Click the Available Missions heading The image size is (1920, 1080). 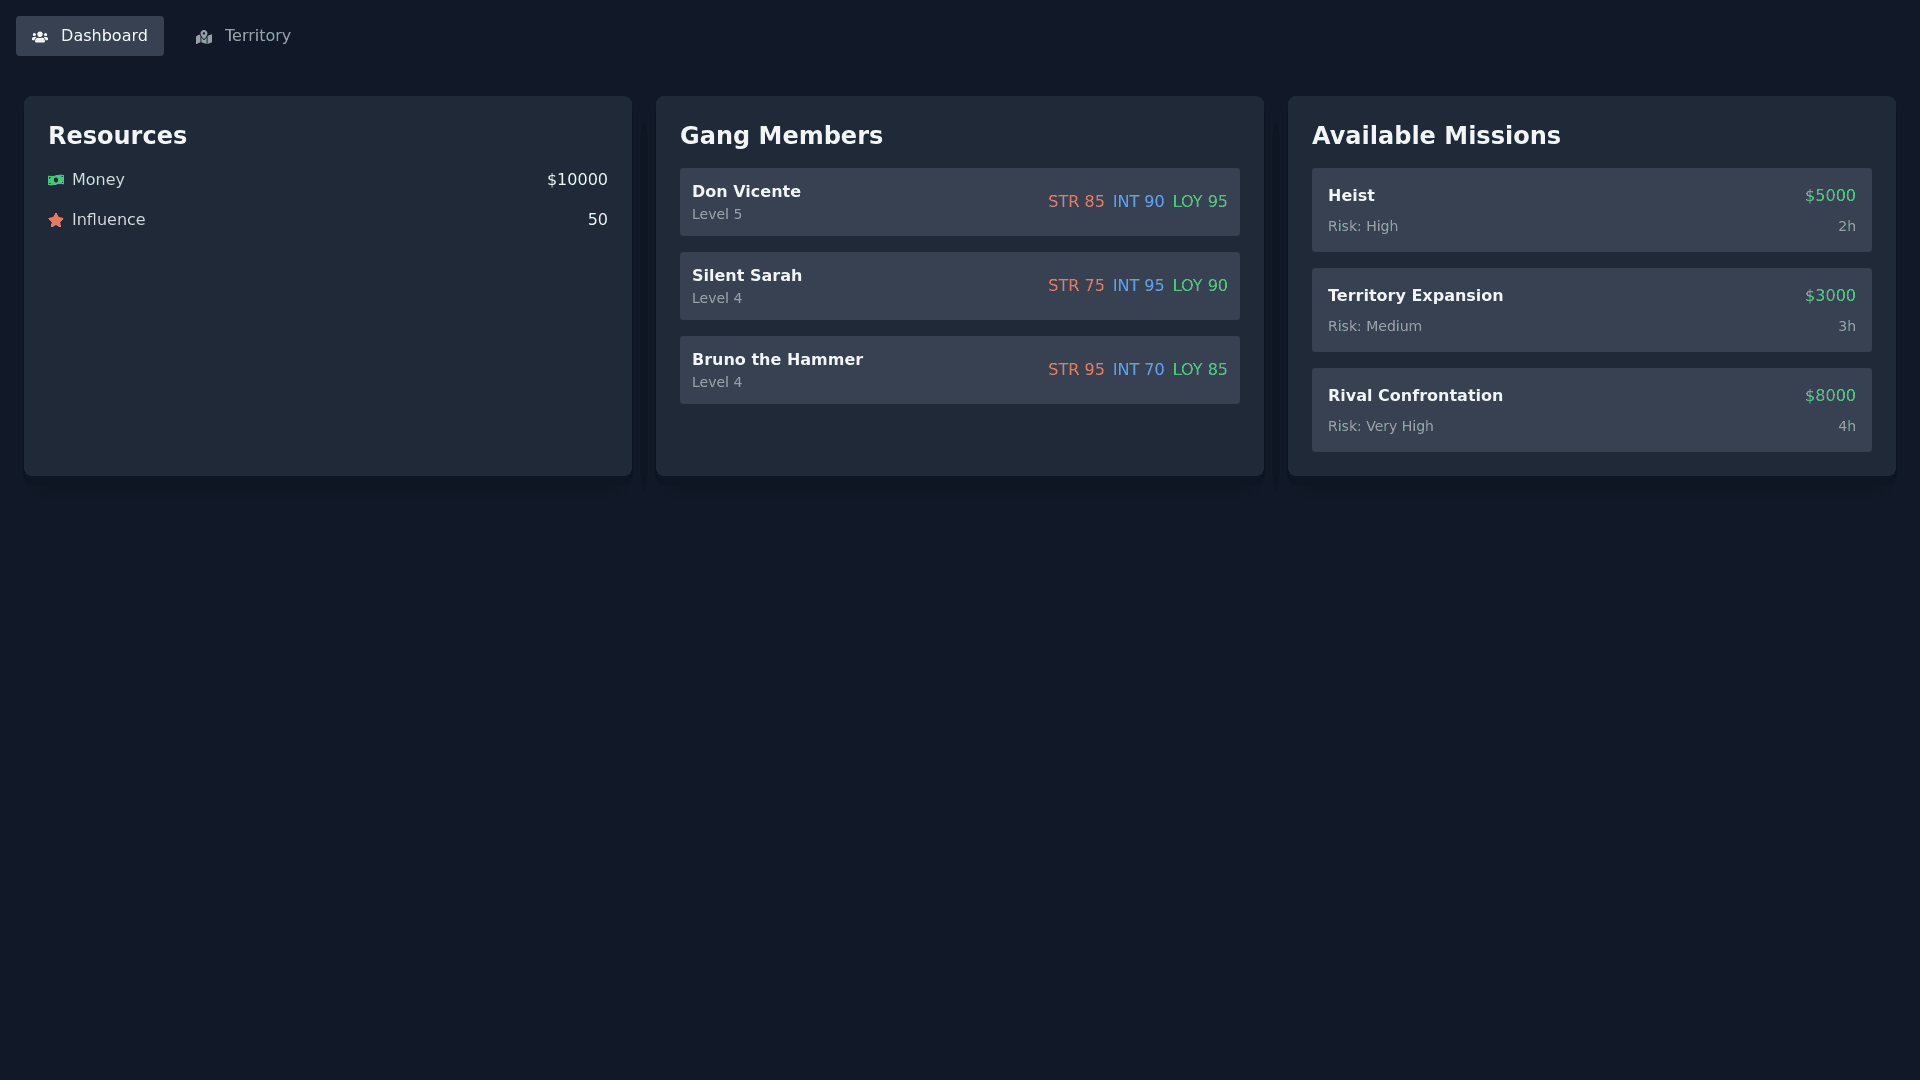(1435, 136)
